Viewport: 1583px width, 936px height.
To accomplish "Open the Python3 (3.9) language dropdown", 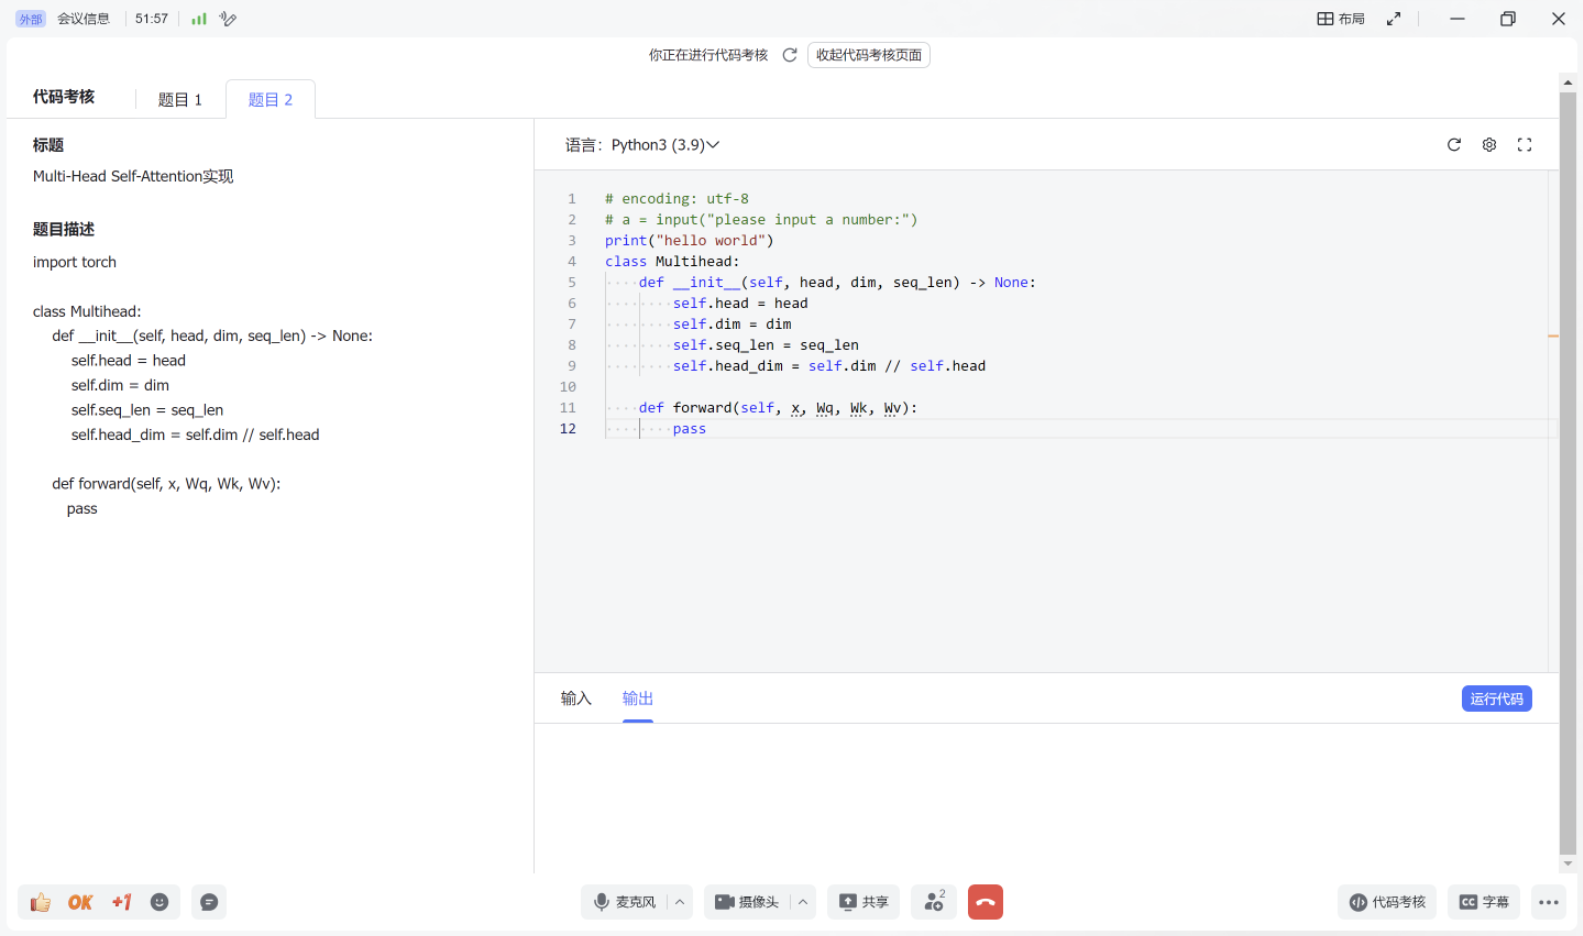I will tap(665, 145).
